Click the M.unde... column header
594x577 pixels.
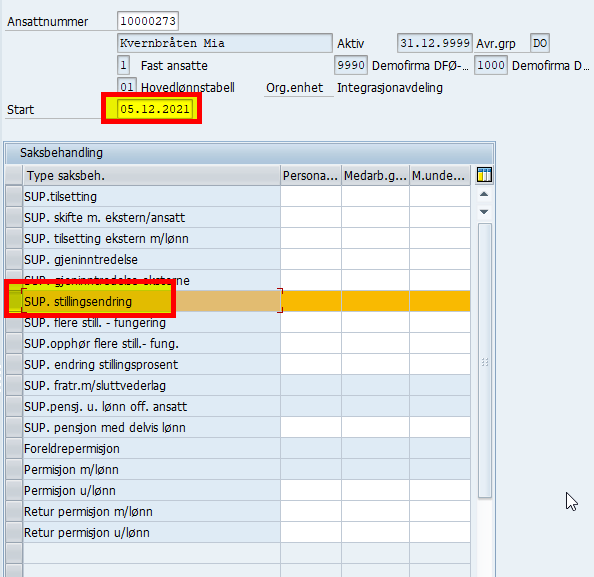pos(440,175)
